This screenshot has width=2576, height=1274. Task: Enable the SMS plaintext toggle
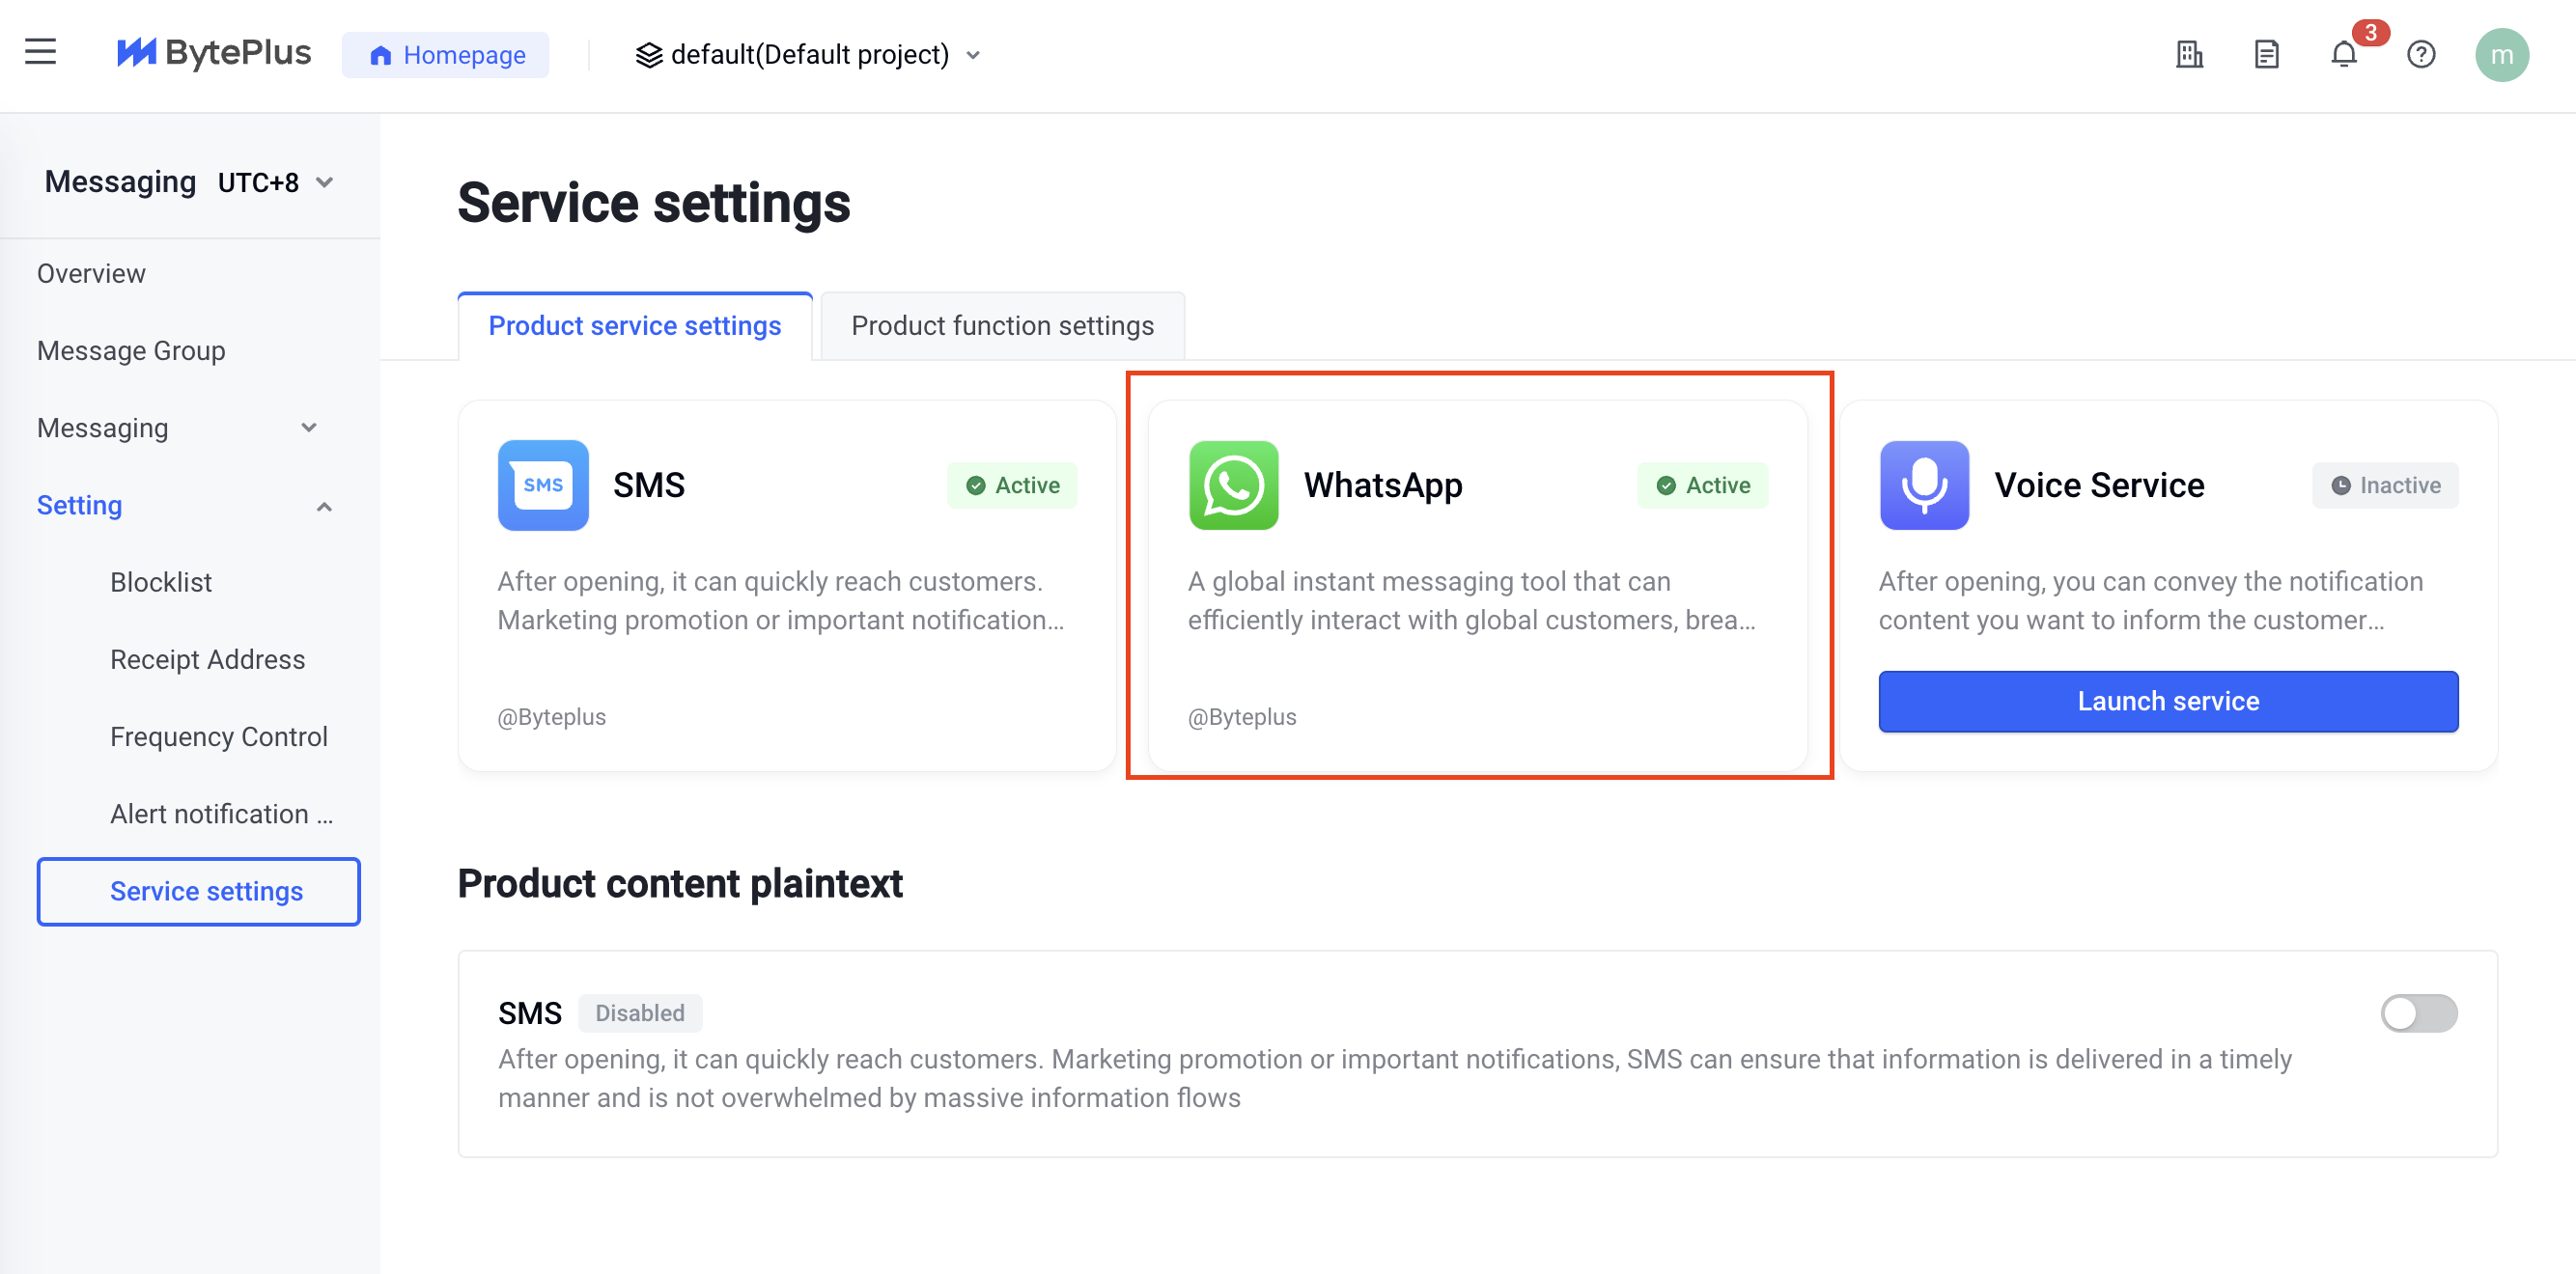[x=2418, y=1013]
